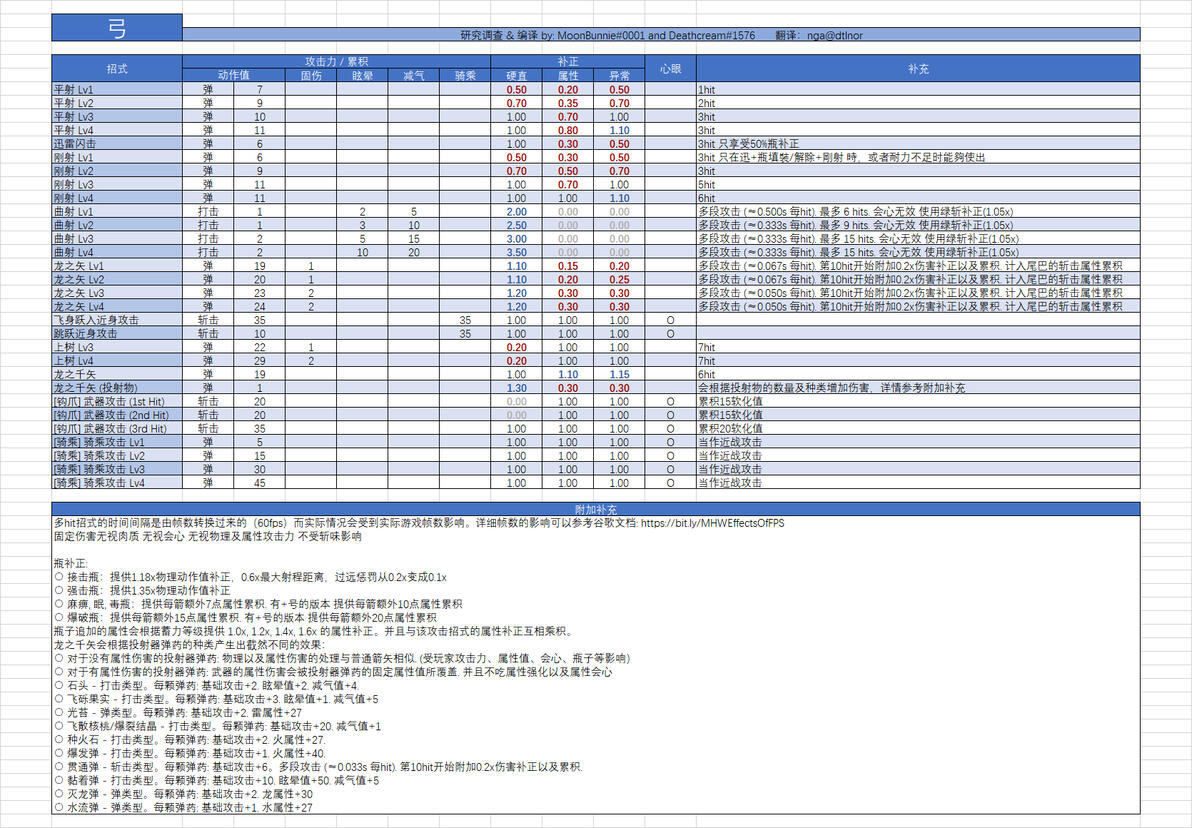Select the 附加补充 section header

coord(596,509)
